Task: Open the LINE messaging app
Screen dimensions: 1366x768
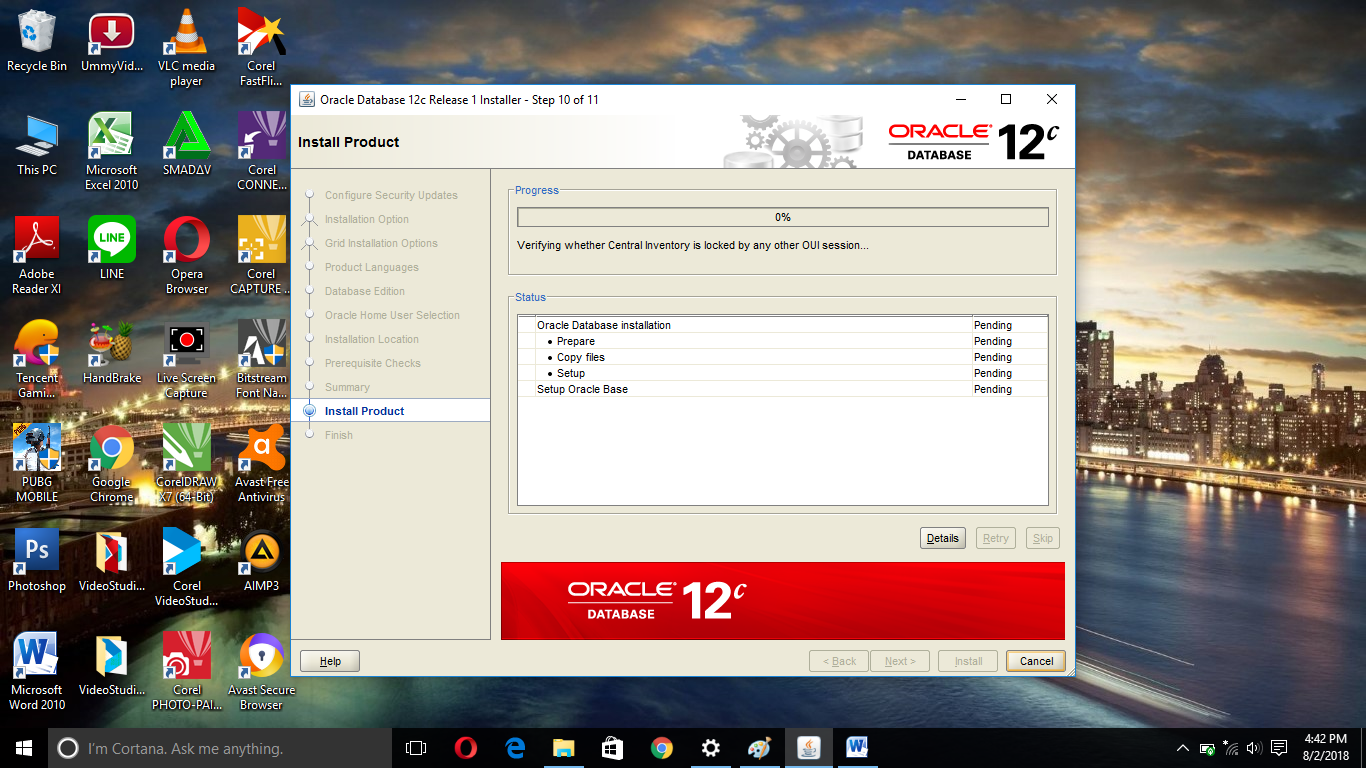Action: coord(111,240)
